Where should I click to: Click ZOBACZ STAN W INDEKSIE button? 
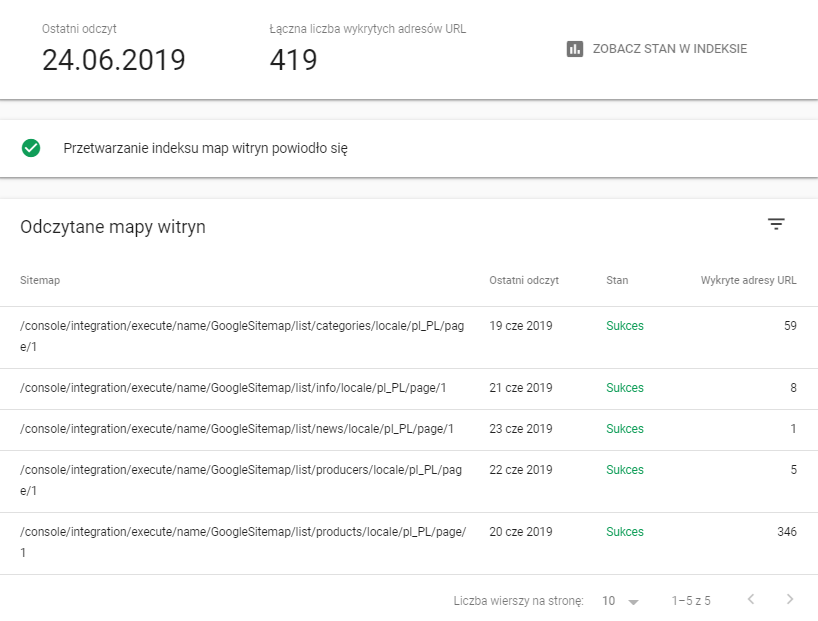[x=669, y=49]
